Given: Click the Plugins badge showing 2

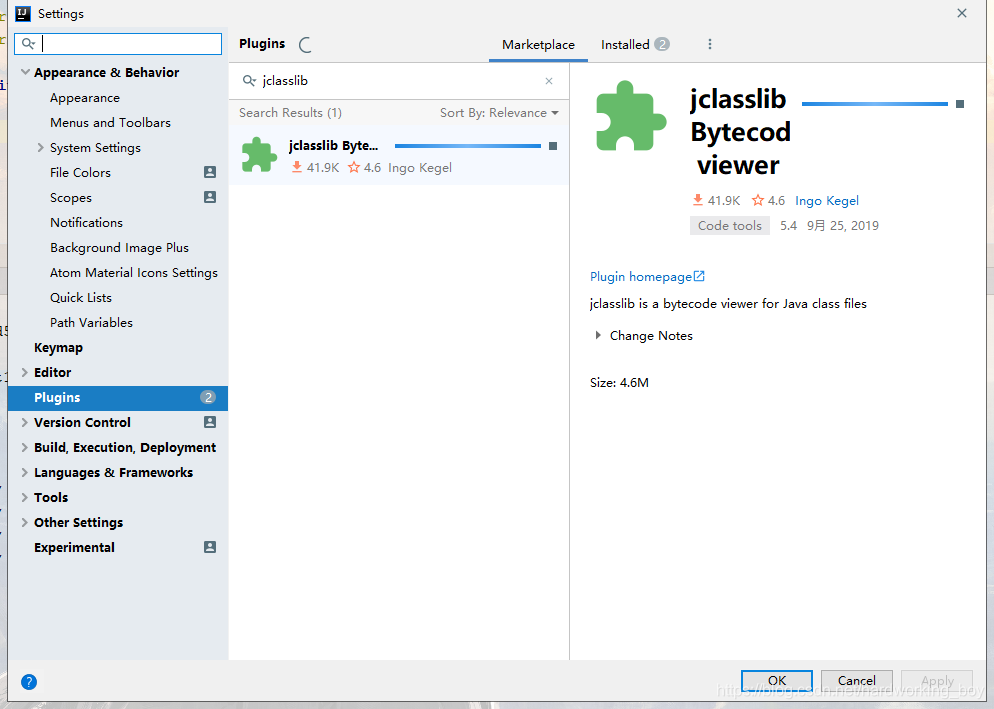Looking at the screenshot, I should tap(208, 397).
